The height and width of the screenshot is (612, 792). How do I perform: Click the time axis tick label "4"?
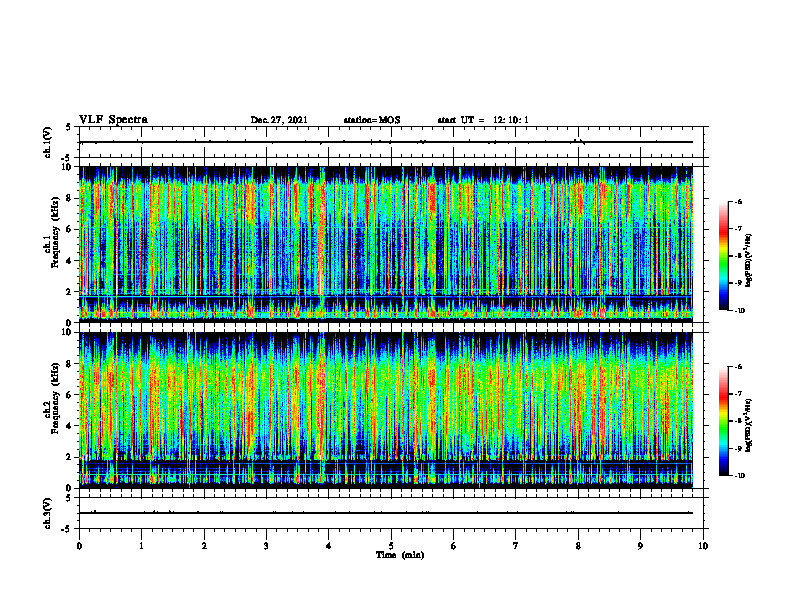pyautogui.click(x=329, y=546)
